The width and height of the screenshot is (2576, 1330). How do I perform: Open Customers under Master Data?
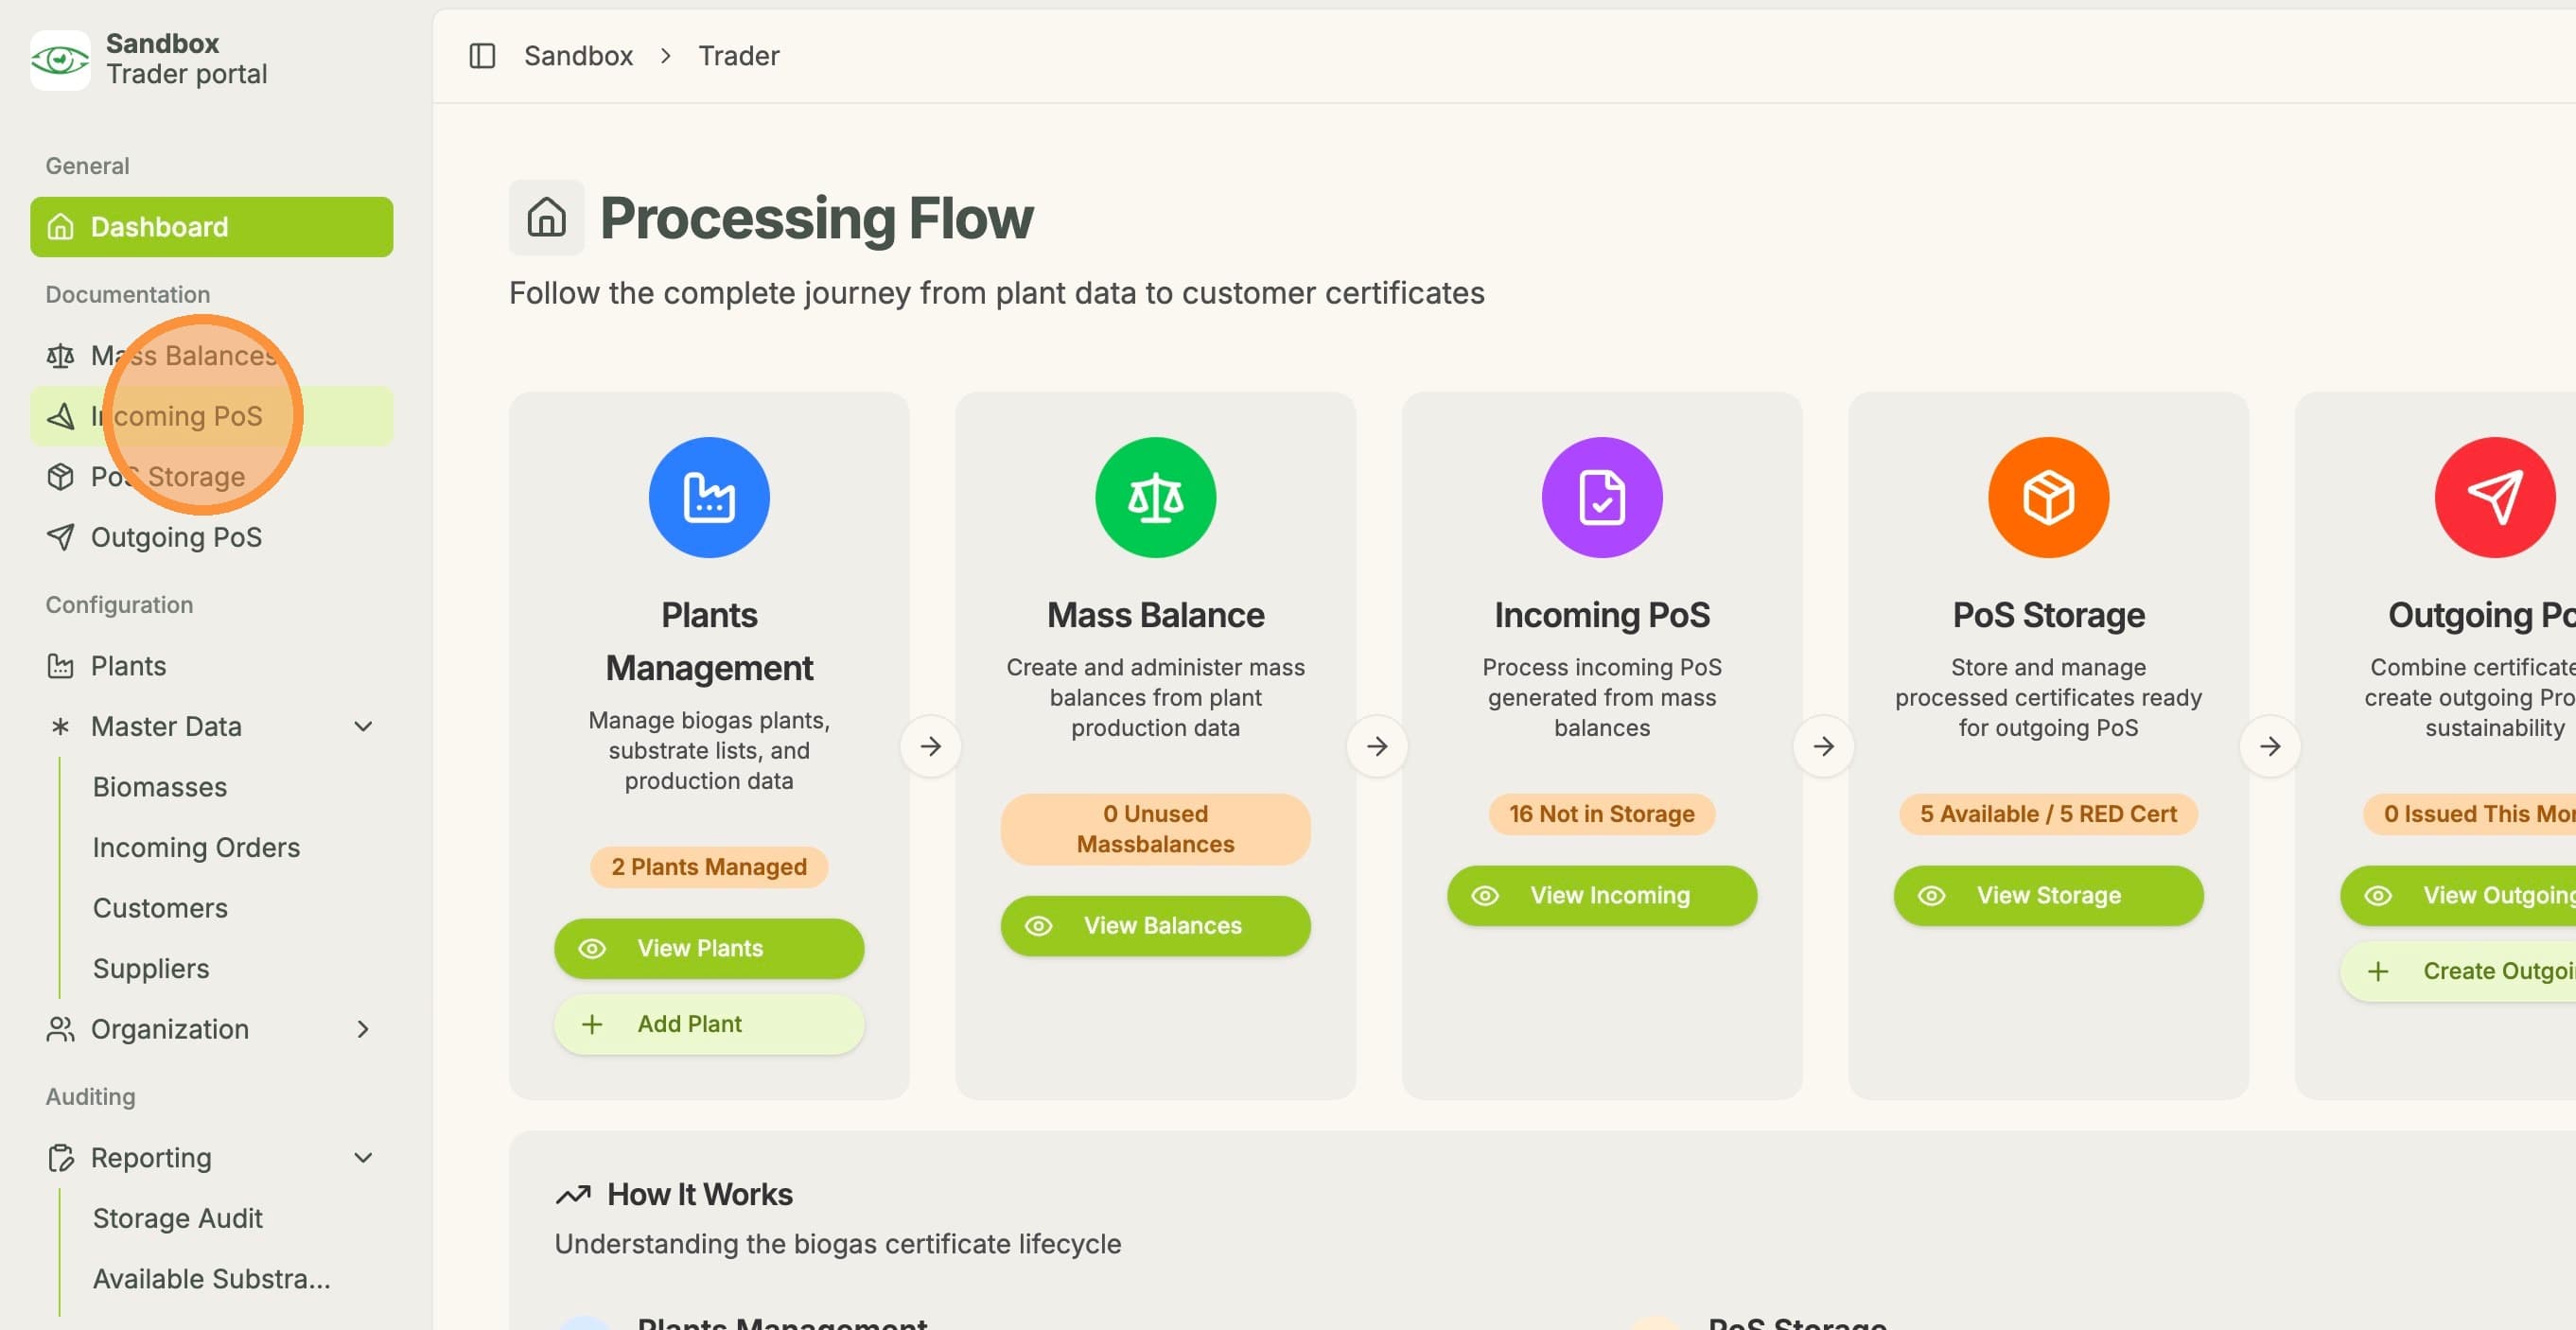160,908
